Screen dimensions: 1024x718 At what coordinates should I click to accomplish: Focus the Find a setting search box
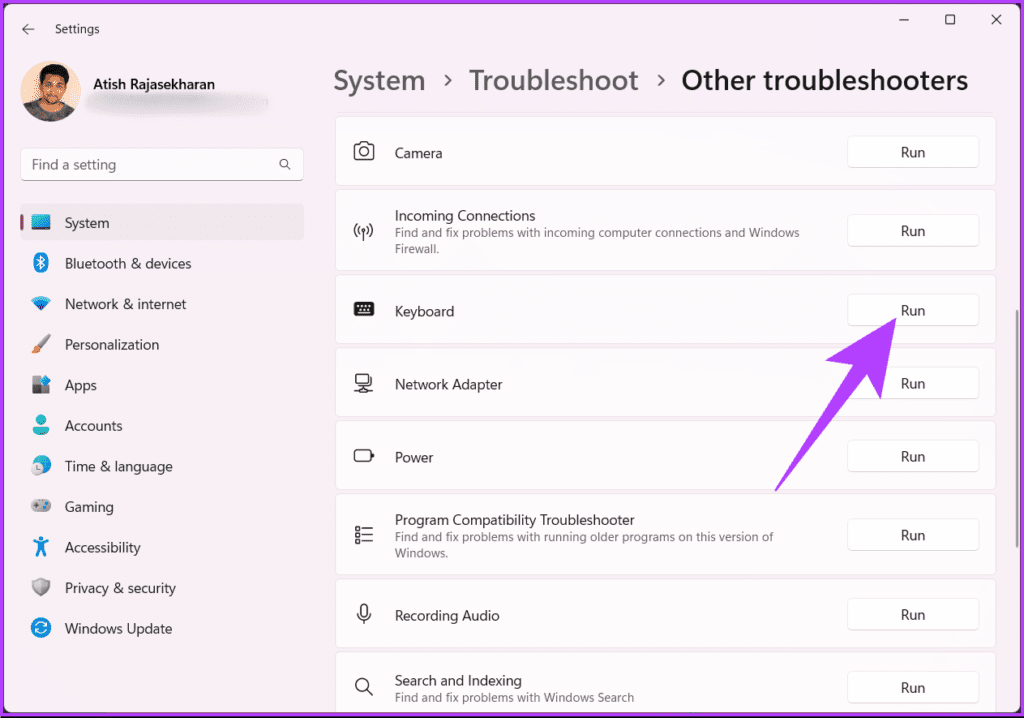point(162,165)
